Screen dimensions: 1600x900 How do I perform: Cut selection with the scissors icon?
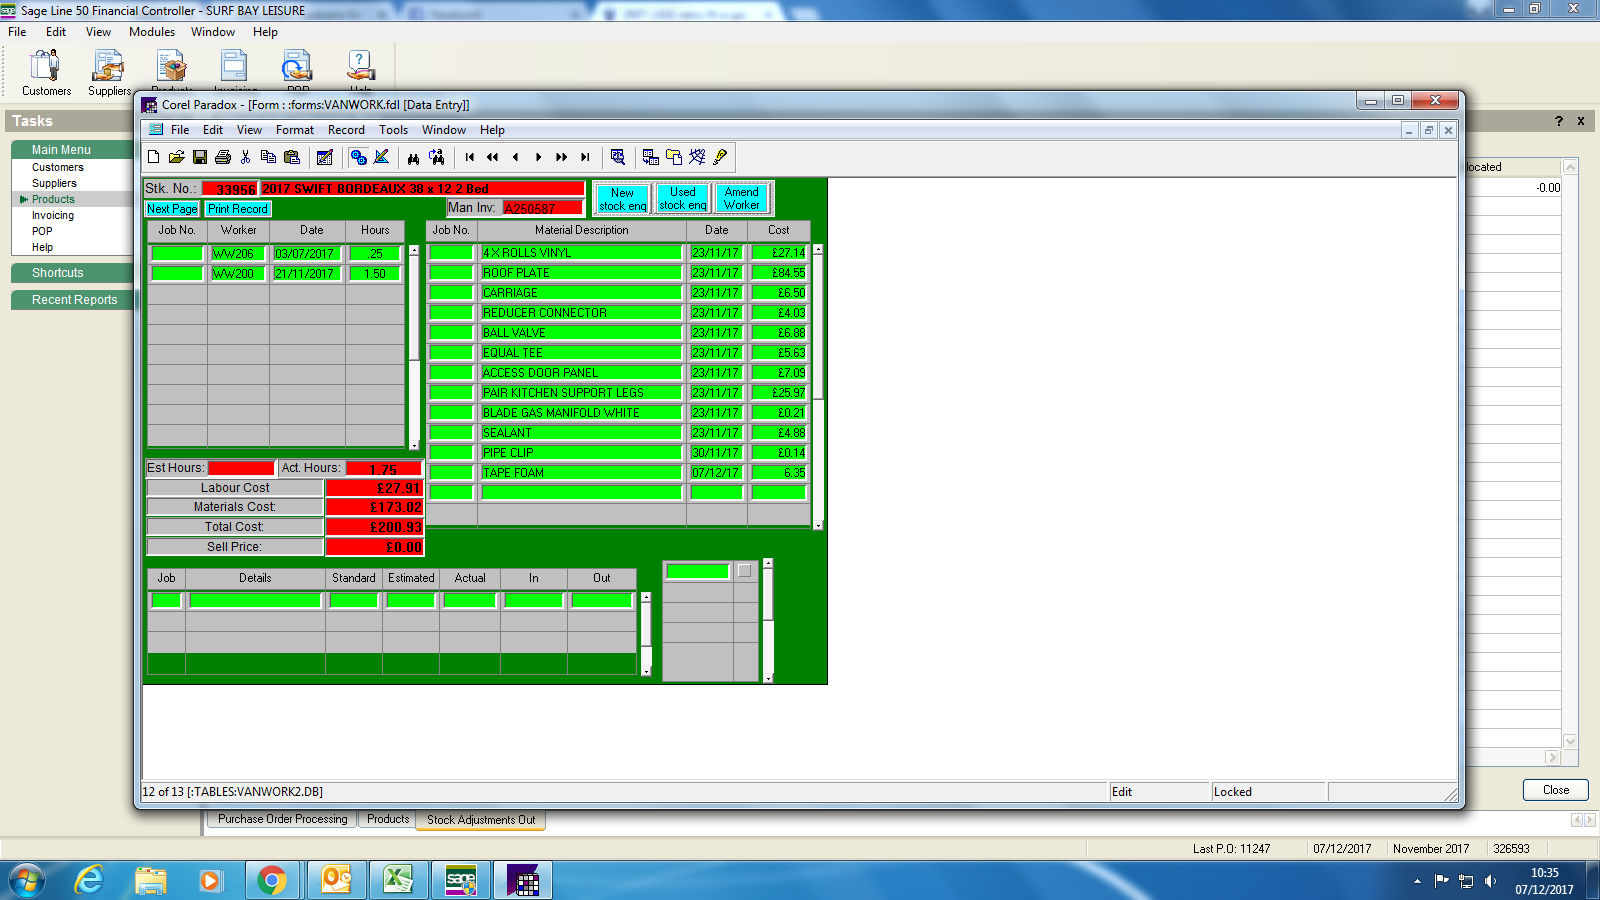click(x=246, y=157)
